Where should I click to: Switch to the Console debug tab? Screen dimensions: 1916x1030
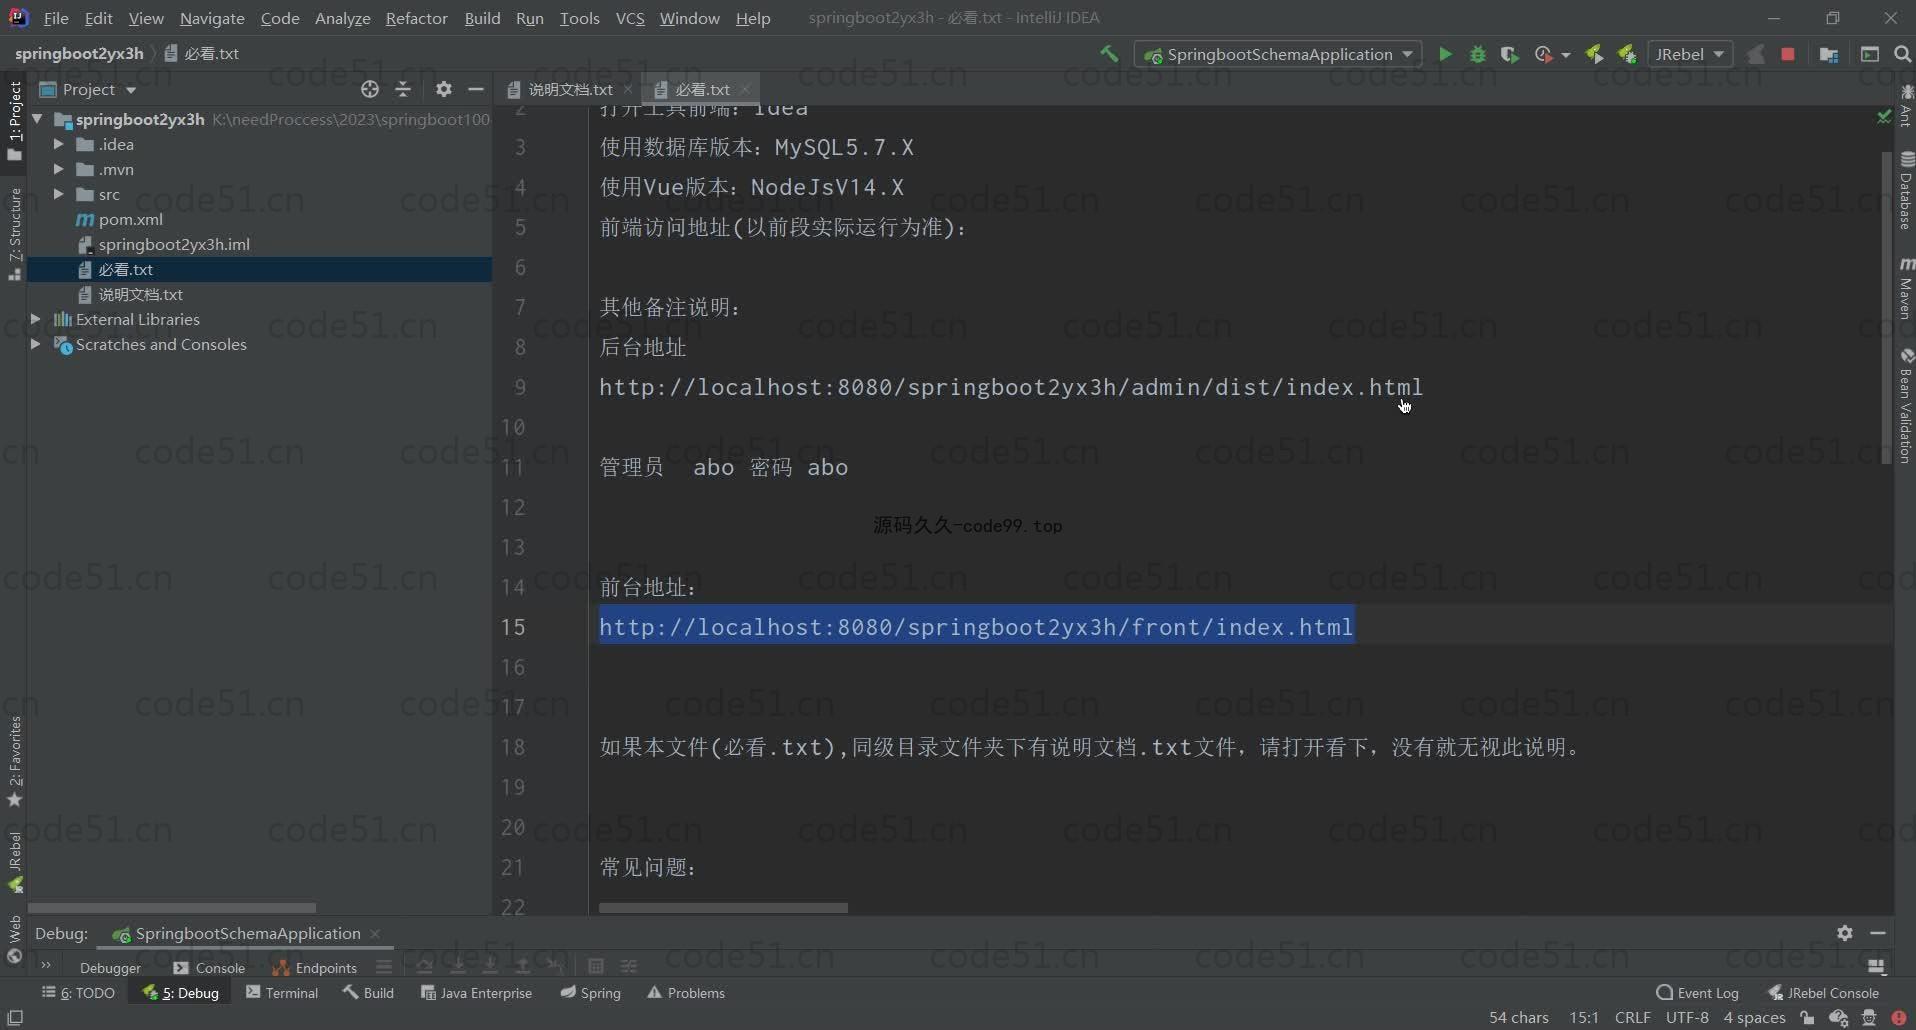click(x=209, y=967)
